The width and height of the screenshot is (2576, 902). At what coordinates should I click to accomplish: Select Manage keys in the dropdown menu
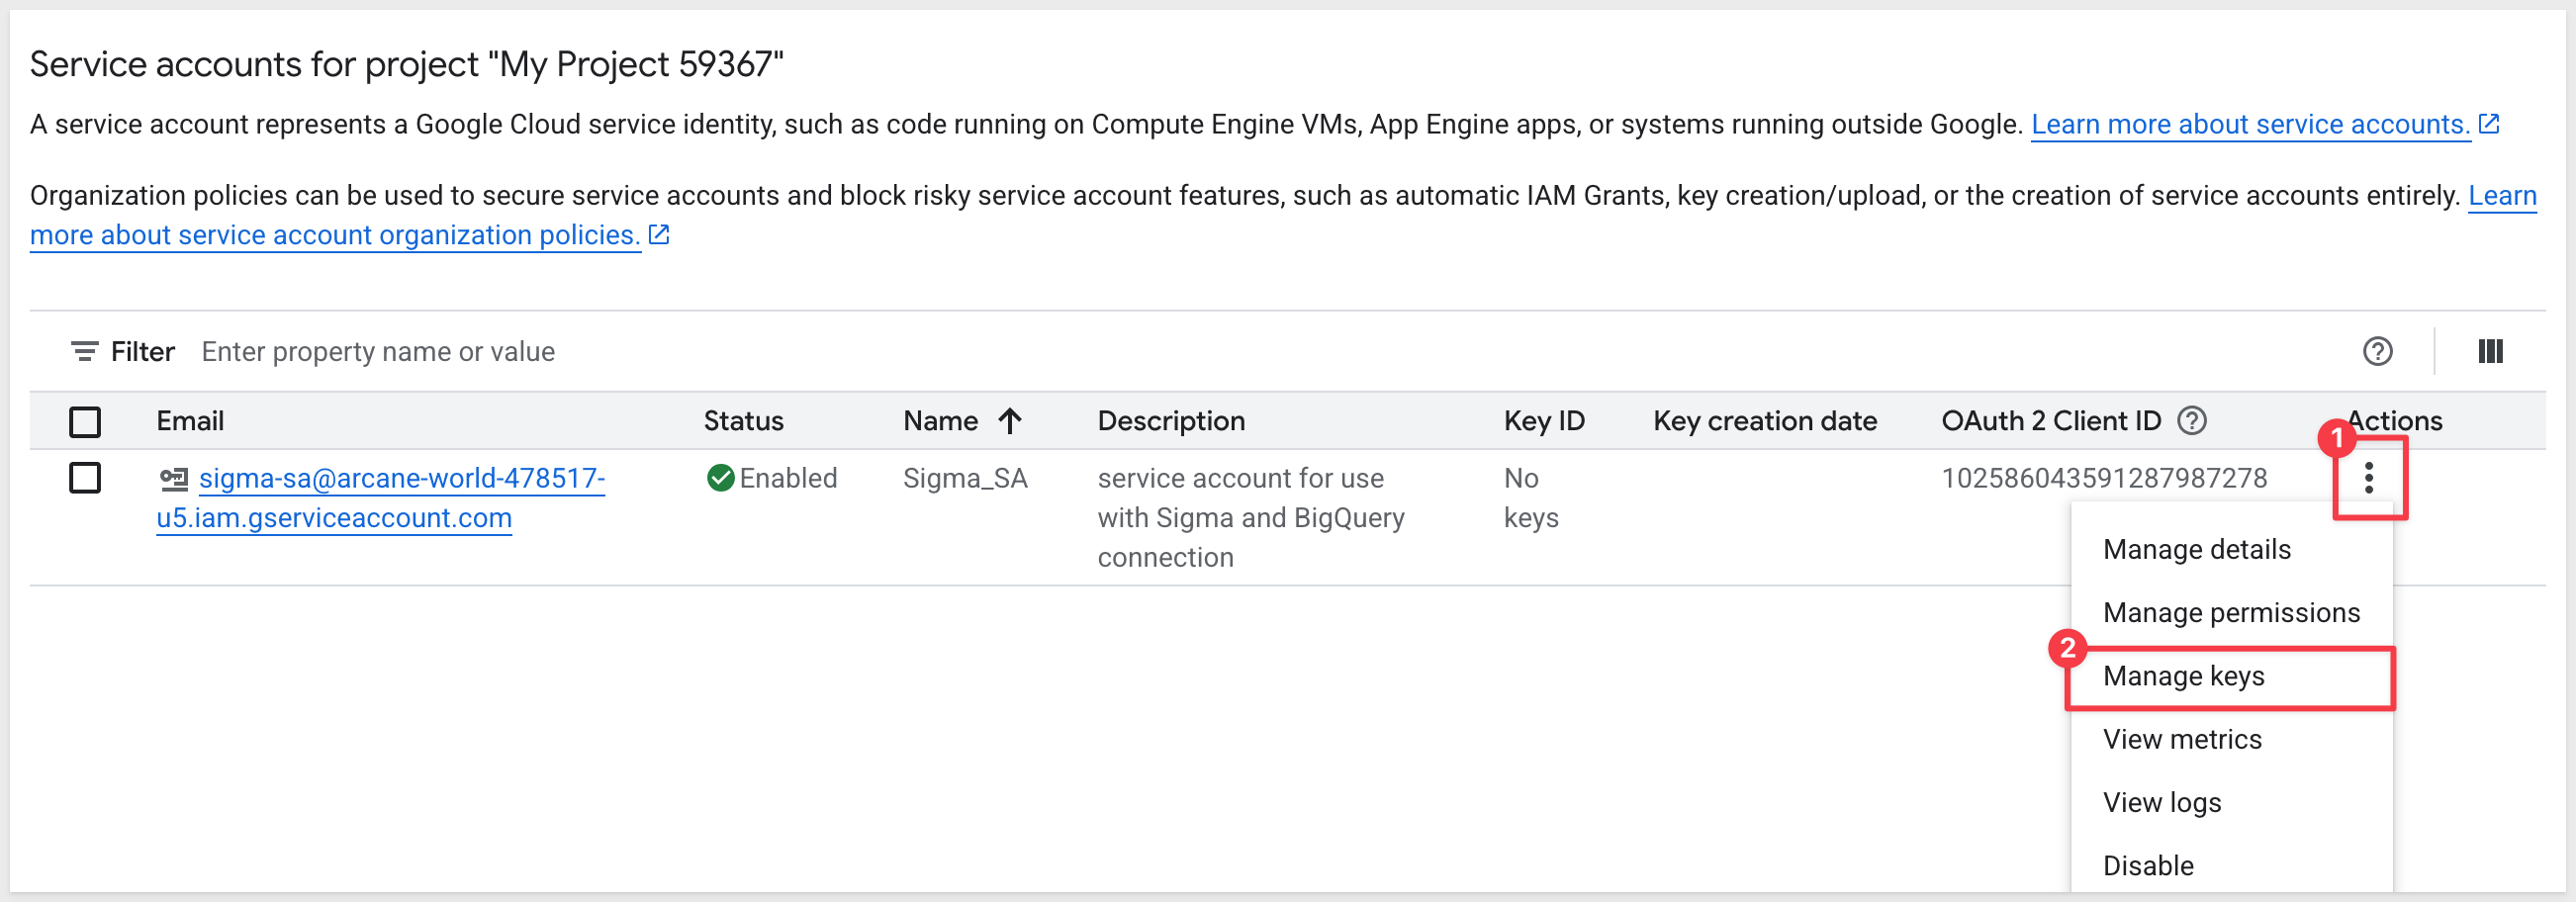(x=2183, y=676)
